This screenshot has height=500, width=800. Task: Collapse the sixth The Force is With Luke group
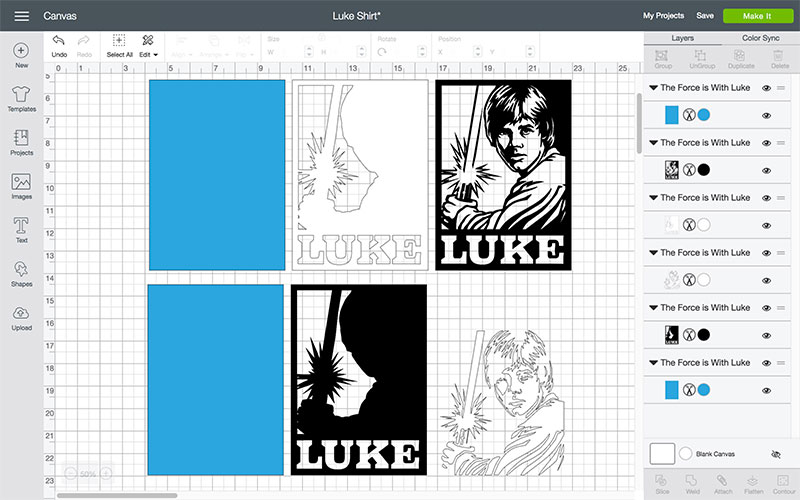pos(653,363)
